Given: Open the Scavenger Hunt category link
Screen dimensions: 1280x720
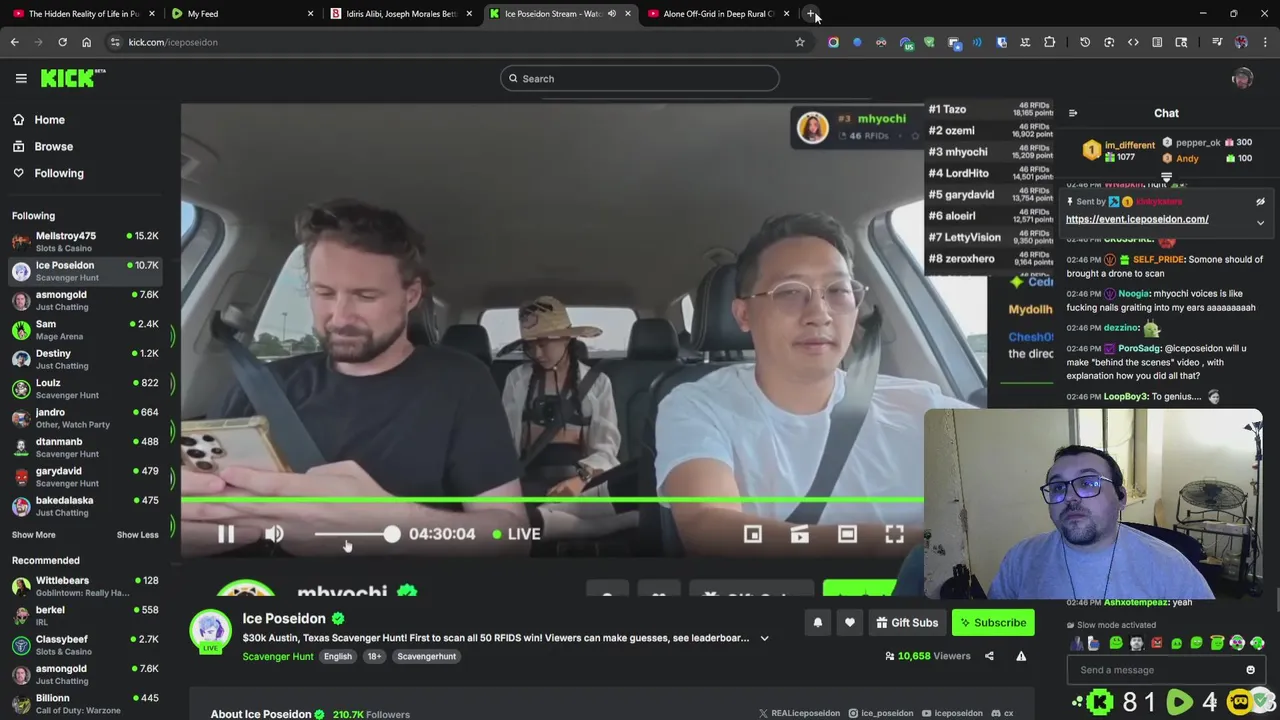Looking at the screenshot, I should [x=278, y=656].
